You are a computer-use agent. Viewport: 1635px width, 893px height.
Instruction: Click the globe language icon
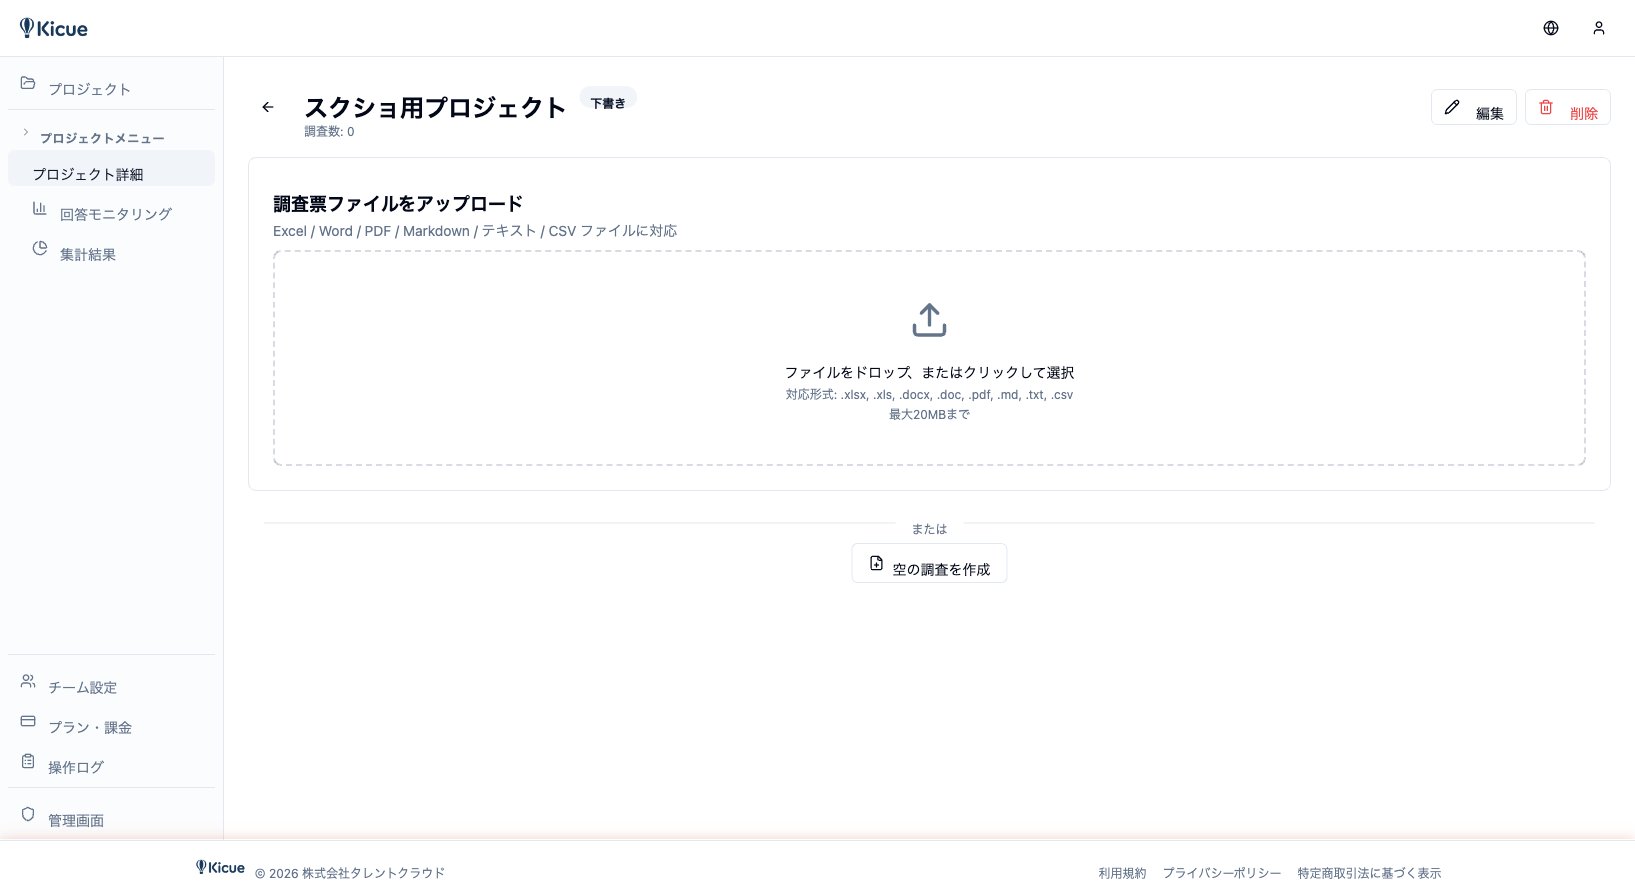tap(1550, 28)
